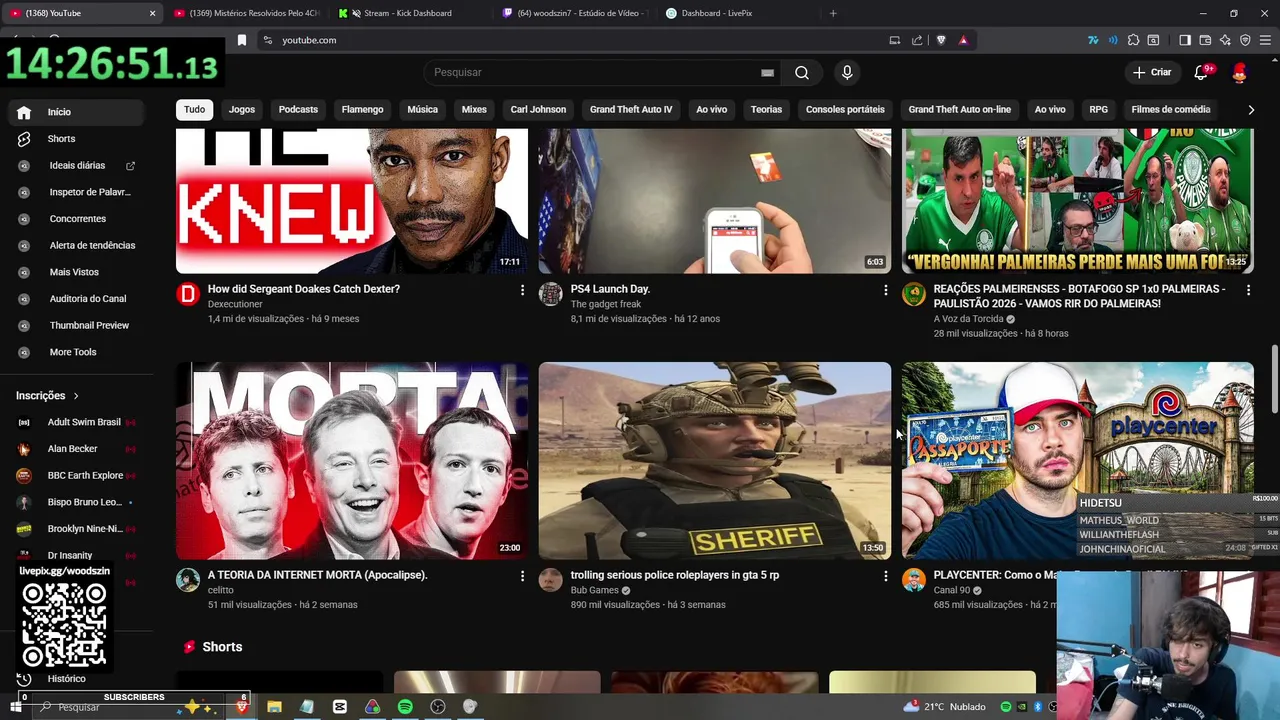Screen dimensions: 1280x720
Task: Open Mais Vistos in the sidebar
Action: point(78,272)
